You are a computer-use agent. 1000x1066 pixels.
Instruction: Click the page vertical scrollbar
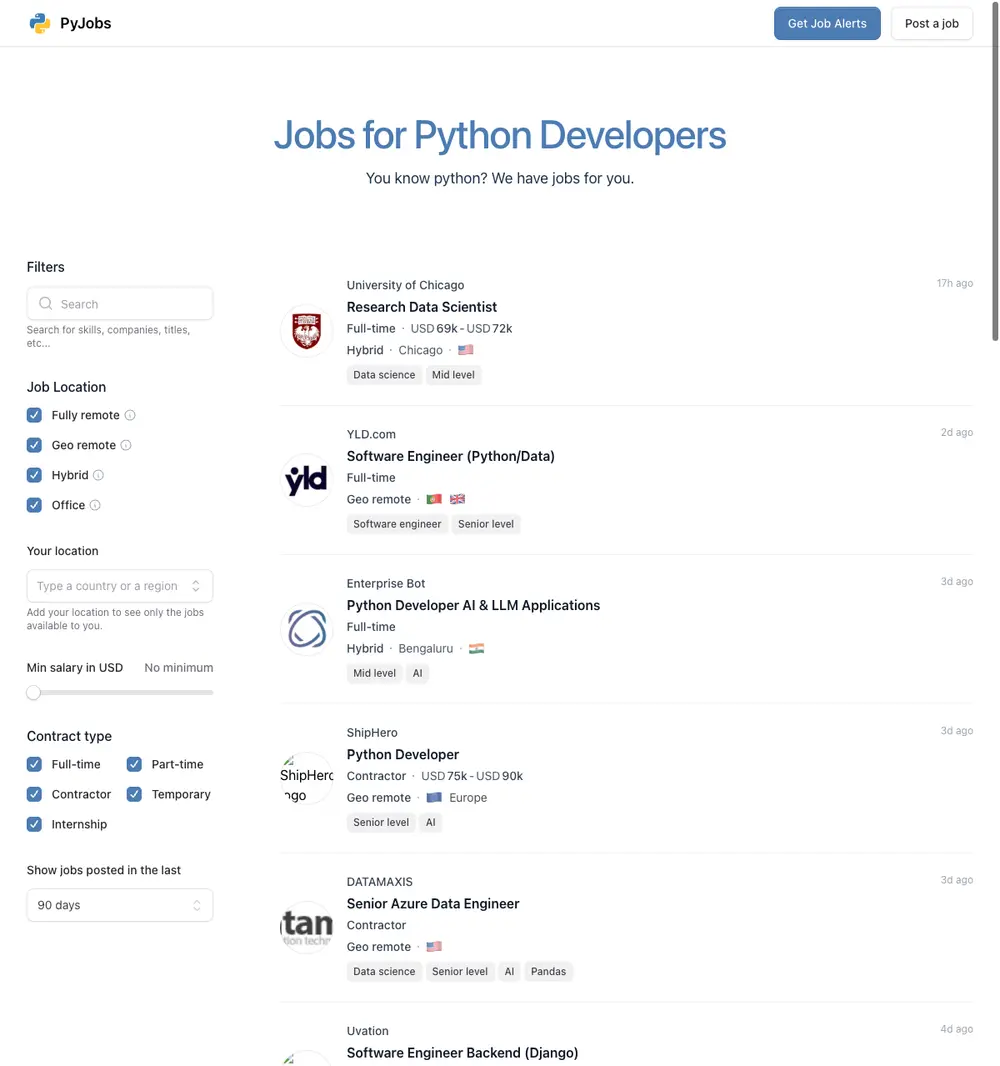[x=995, y=170]
